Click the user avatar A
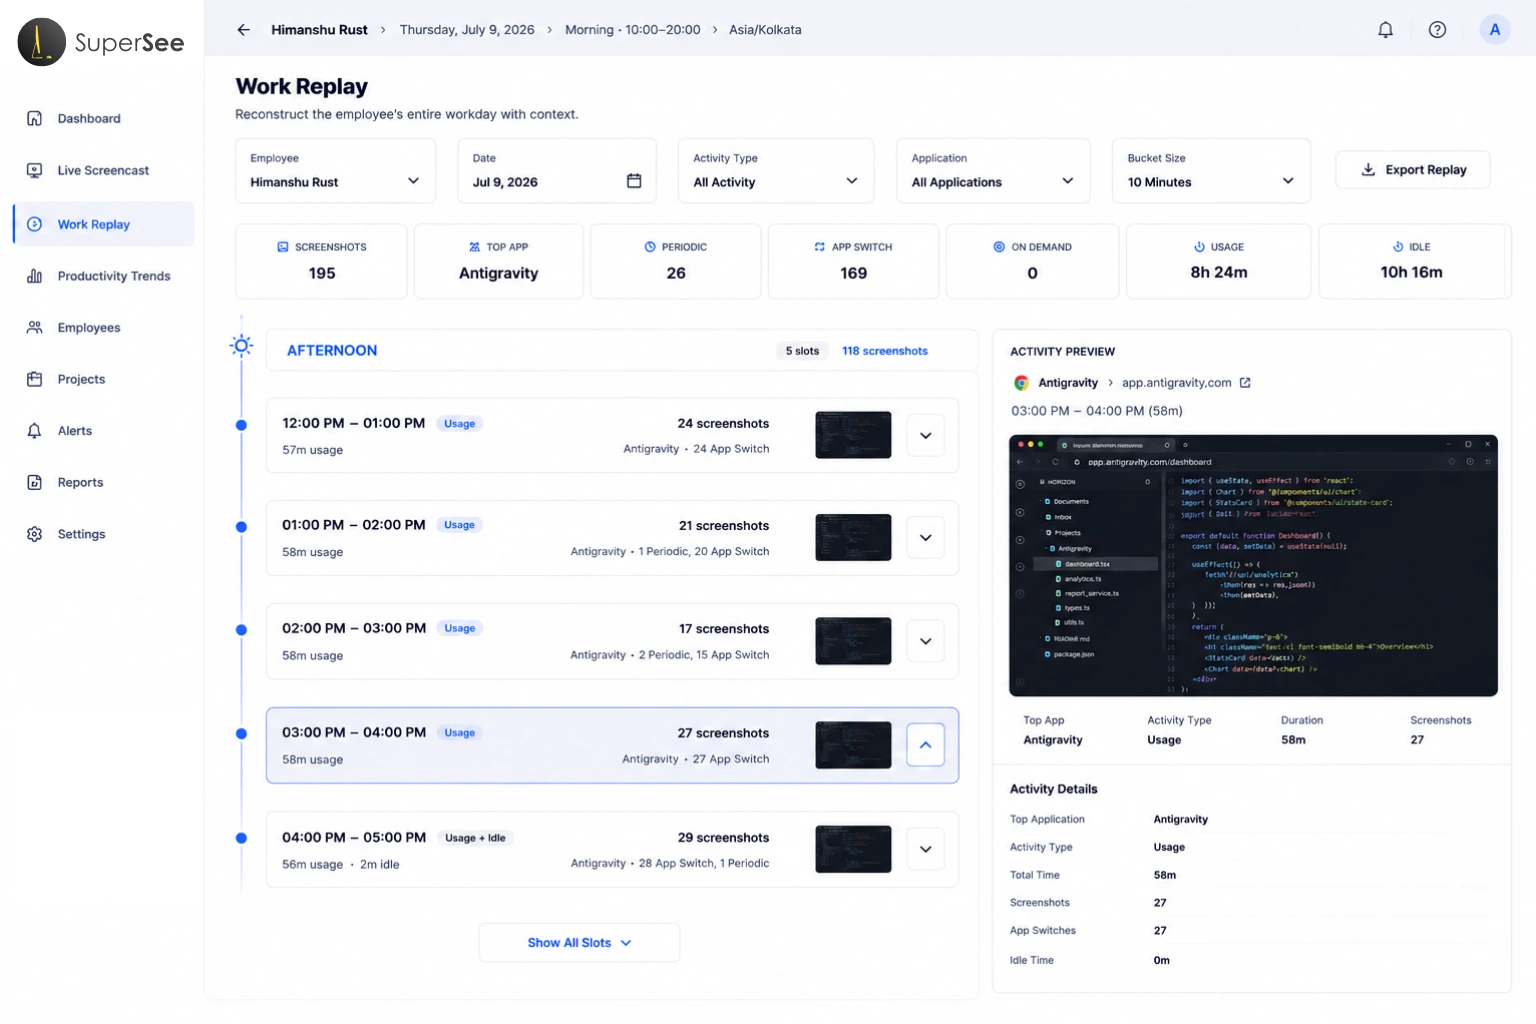Image resolution: width=1536 pixels, height=1024 pixels. (x=1494, y=30)
